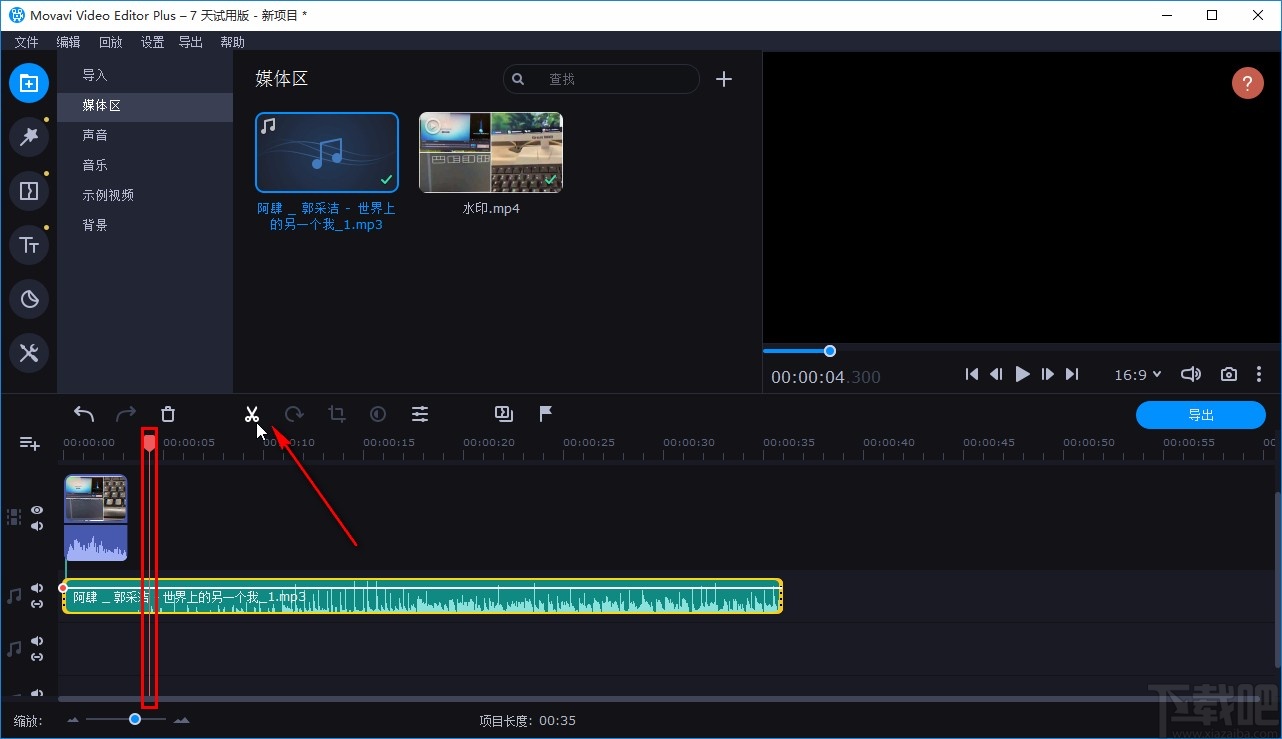This screenshot has width=1282, height=739.
Task: Add a marker with the flag icon
Action: [x=546, y=414]
